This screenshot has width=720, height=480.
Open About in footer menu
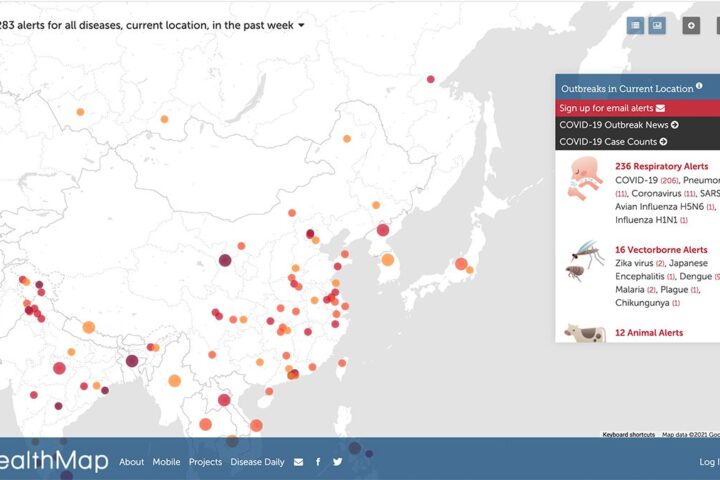(131, 462)
